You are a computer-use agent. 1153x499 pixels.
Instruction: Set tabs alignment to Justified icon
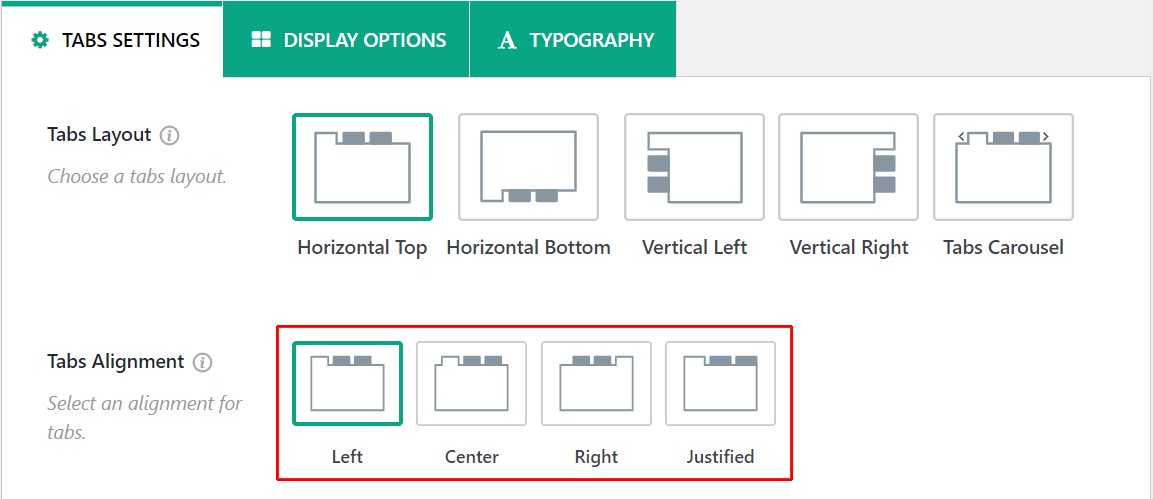pyautogui.click(x=720, y=384)
